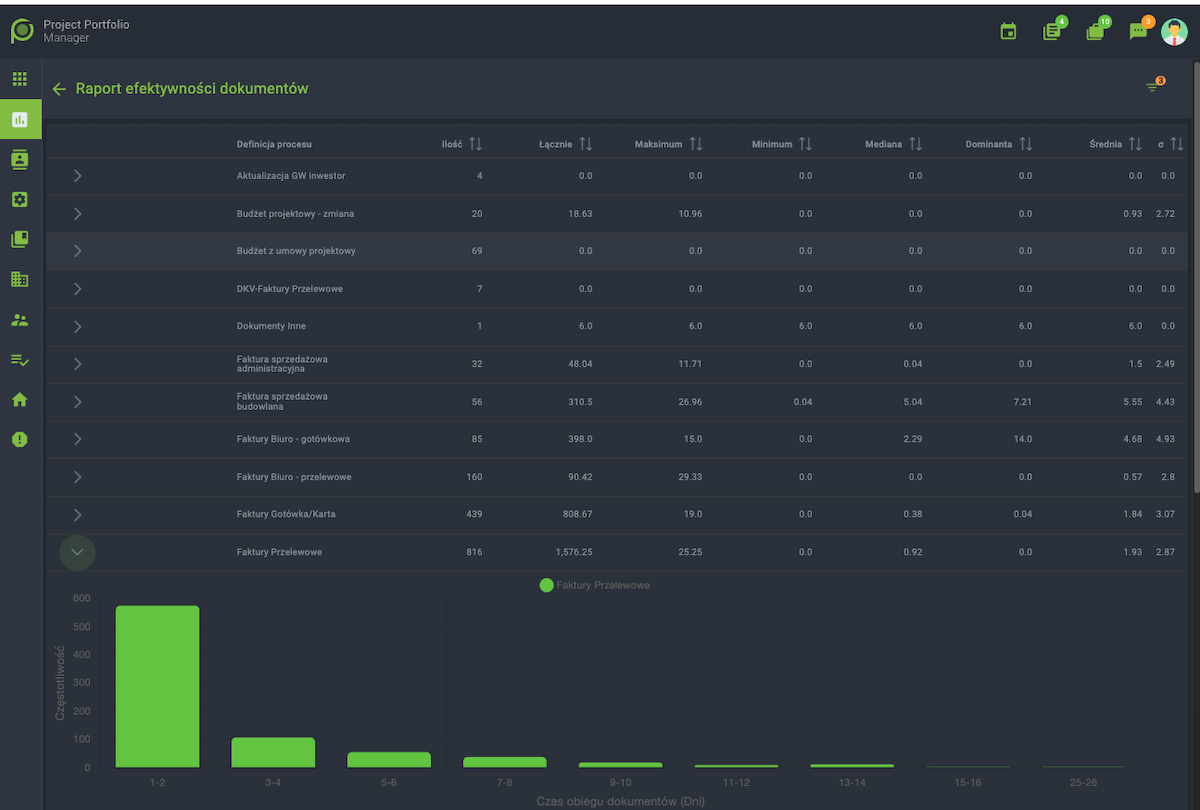
Task: Expand the Faktury Gotówka/Karta row
Action: click(78, 514)
